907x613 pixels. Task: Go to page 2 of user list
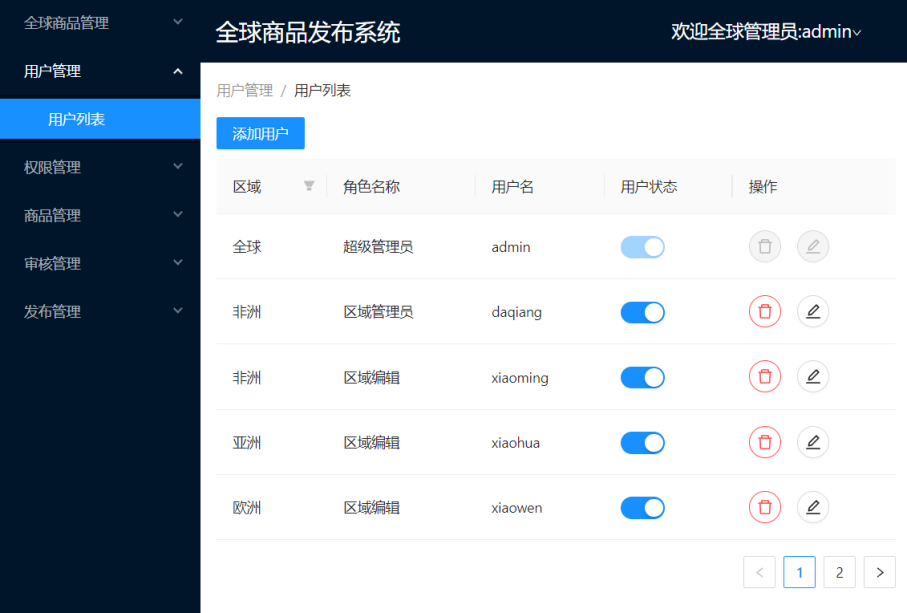point(839,572)
